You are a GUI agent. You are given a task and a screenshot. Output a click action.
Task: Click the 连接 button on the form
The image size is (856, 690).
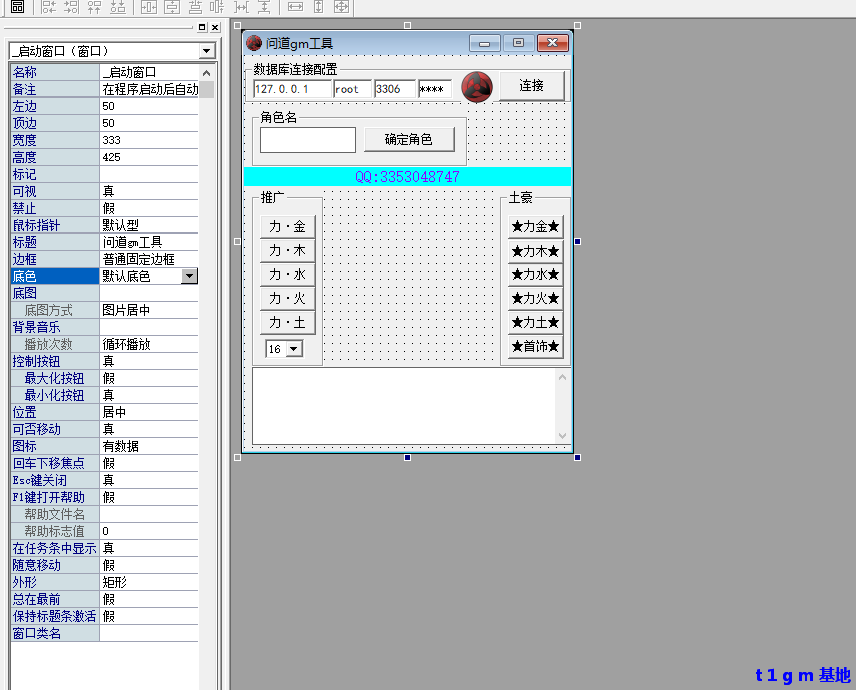point(531,86)
